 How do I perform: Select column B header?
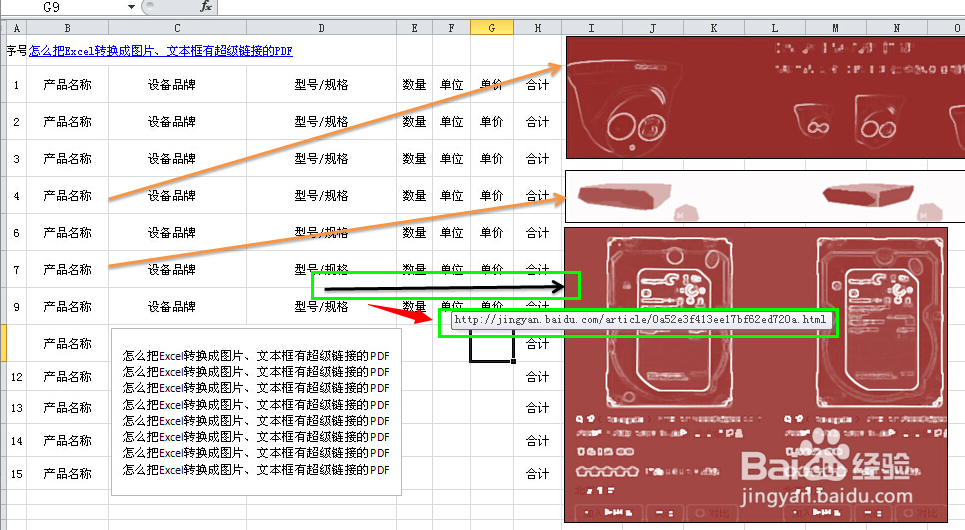point(68,28)
